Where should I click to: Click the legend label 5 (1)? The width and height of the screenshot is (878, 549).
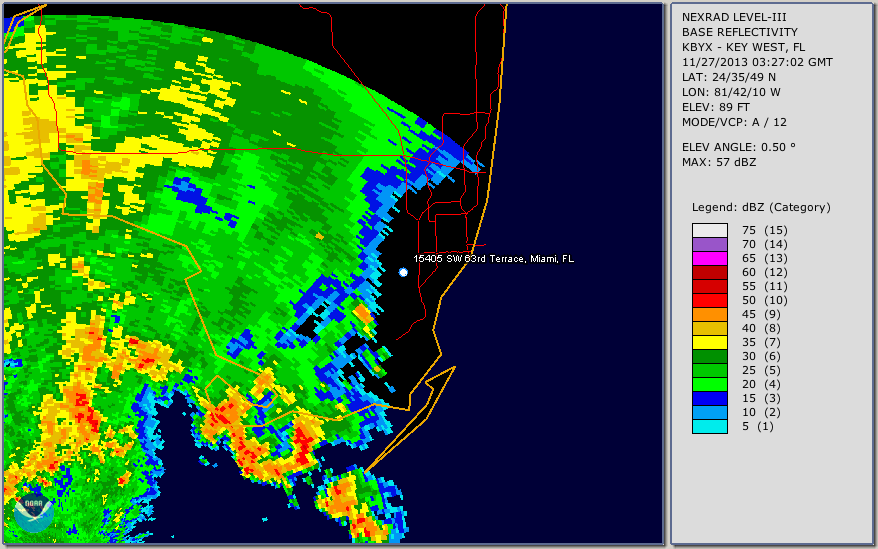[x=758, y=426]
